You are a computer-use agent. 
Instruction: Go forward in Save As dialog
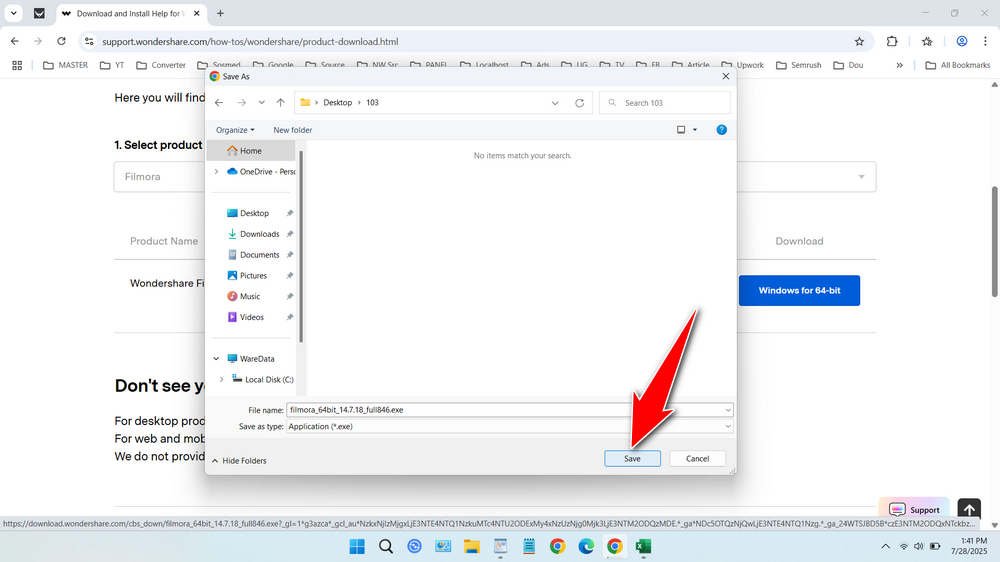(x=242, y=103)
